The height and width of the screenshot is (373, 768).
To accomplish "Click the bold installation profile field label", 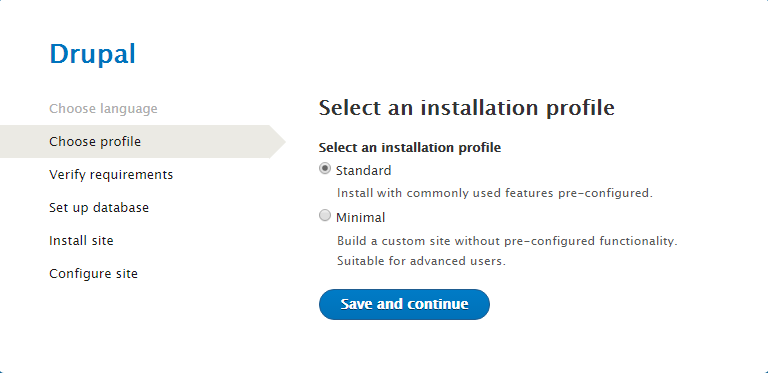I will [x=409, y=147].
